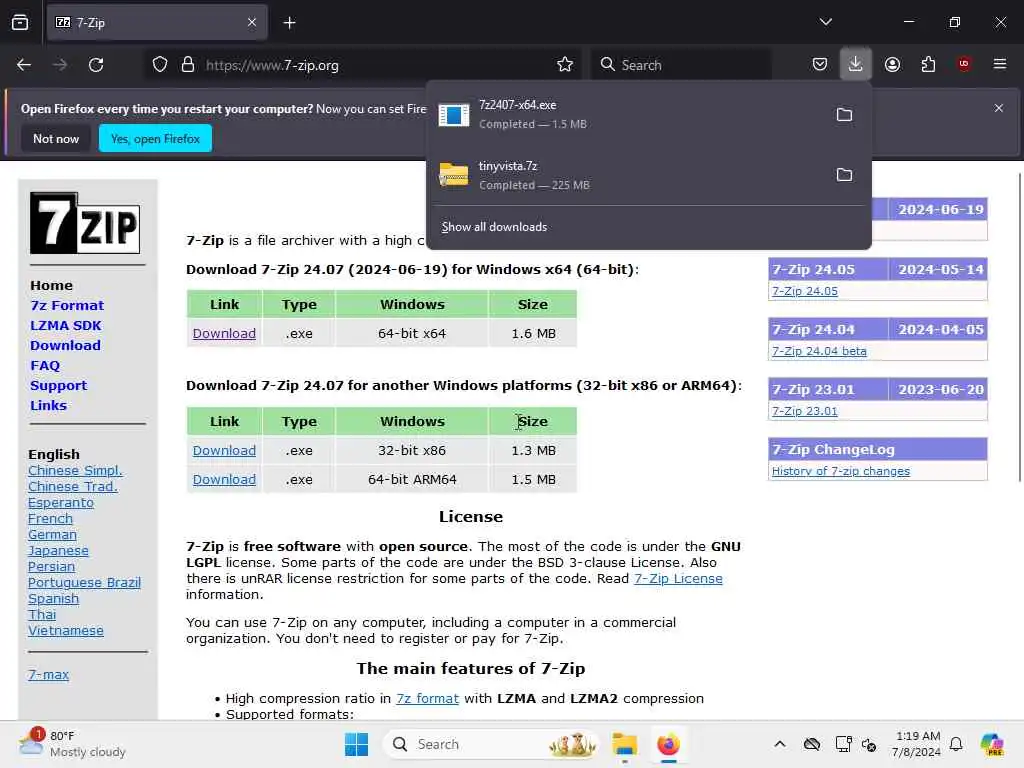The image size is (1024, 768).
Task: Open 7z Format sidebar link
Action: (x=67, y=306)
